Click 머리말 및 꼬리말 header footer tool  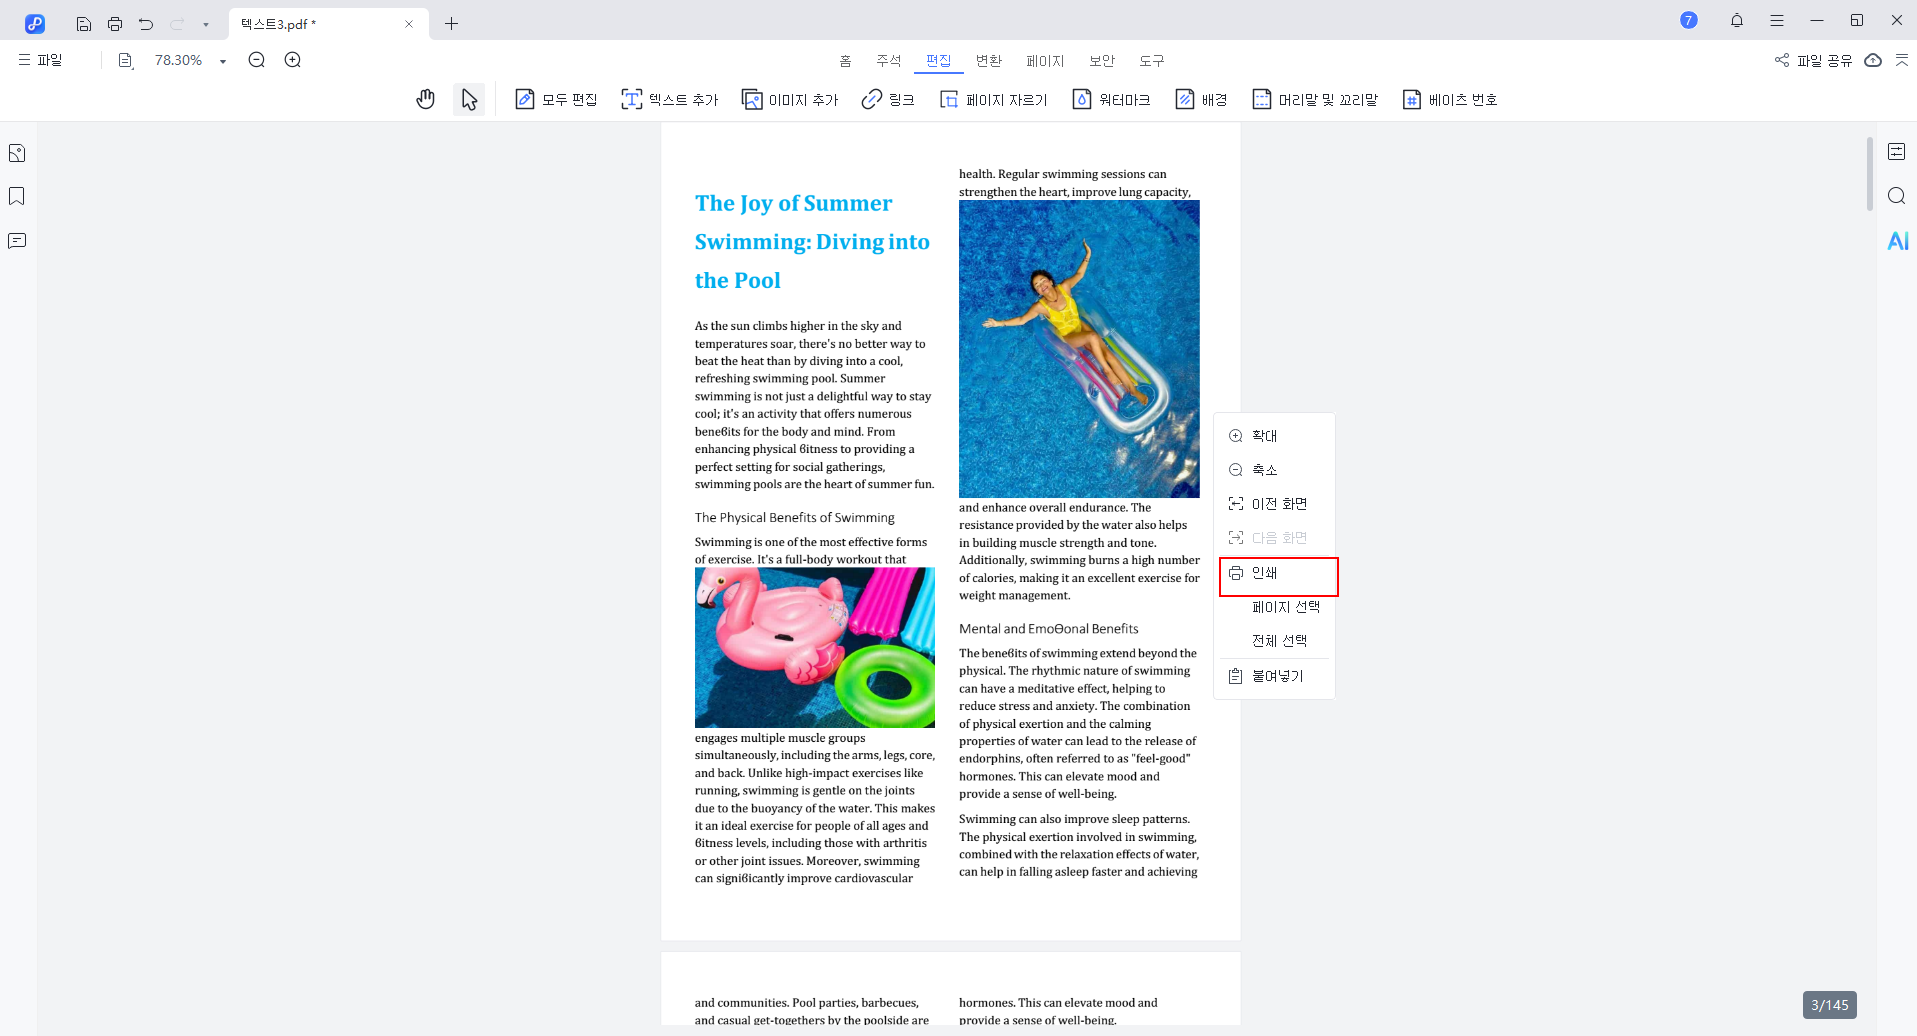(x=1315, y=99)
